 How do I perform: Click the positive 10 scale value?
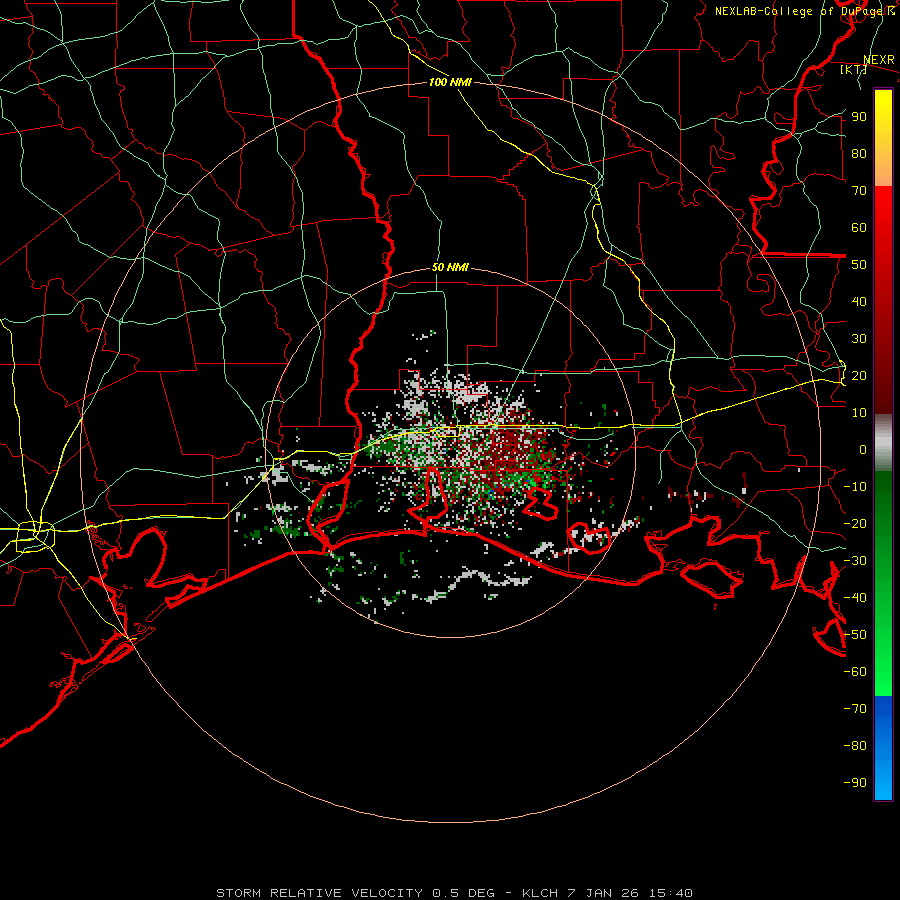coord(859,413)
